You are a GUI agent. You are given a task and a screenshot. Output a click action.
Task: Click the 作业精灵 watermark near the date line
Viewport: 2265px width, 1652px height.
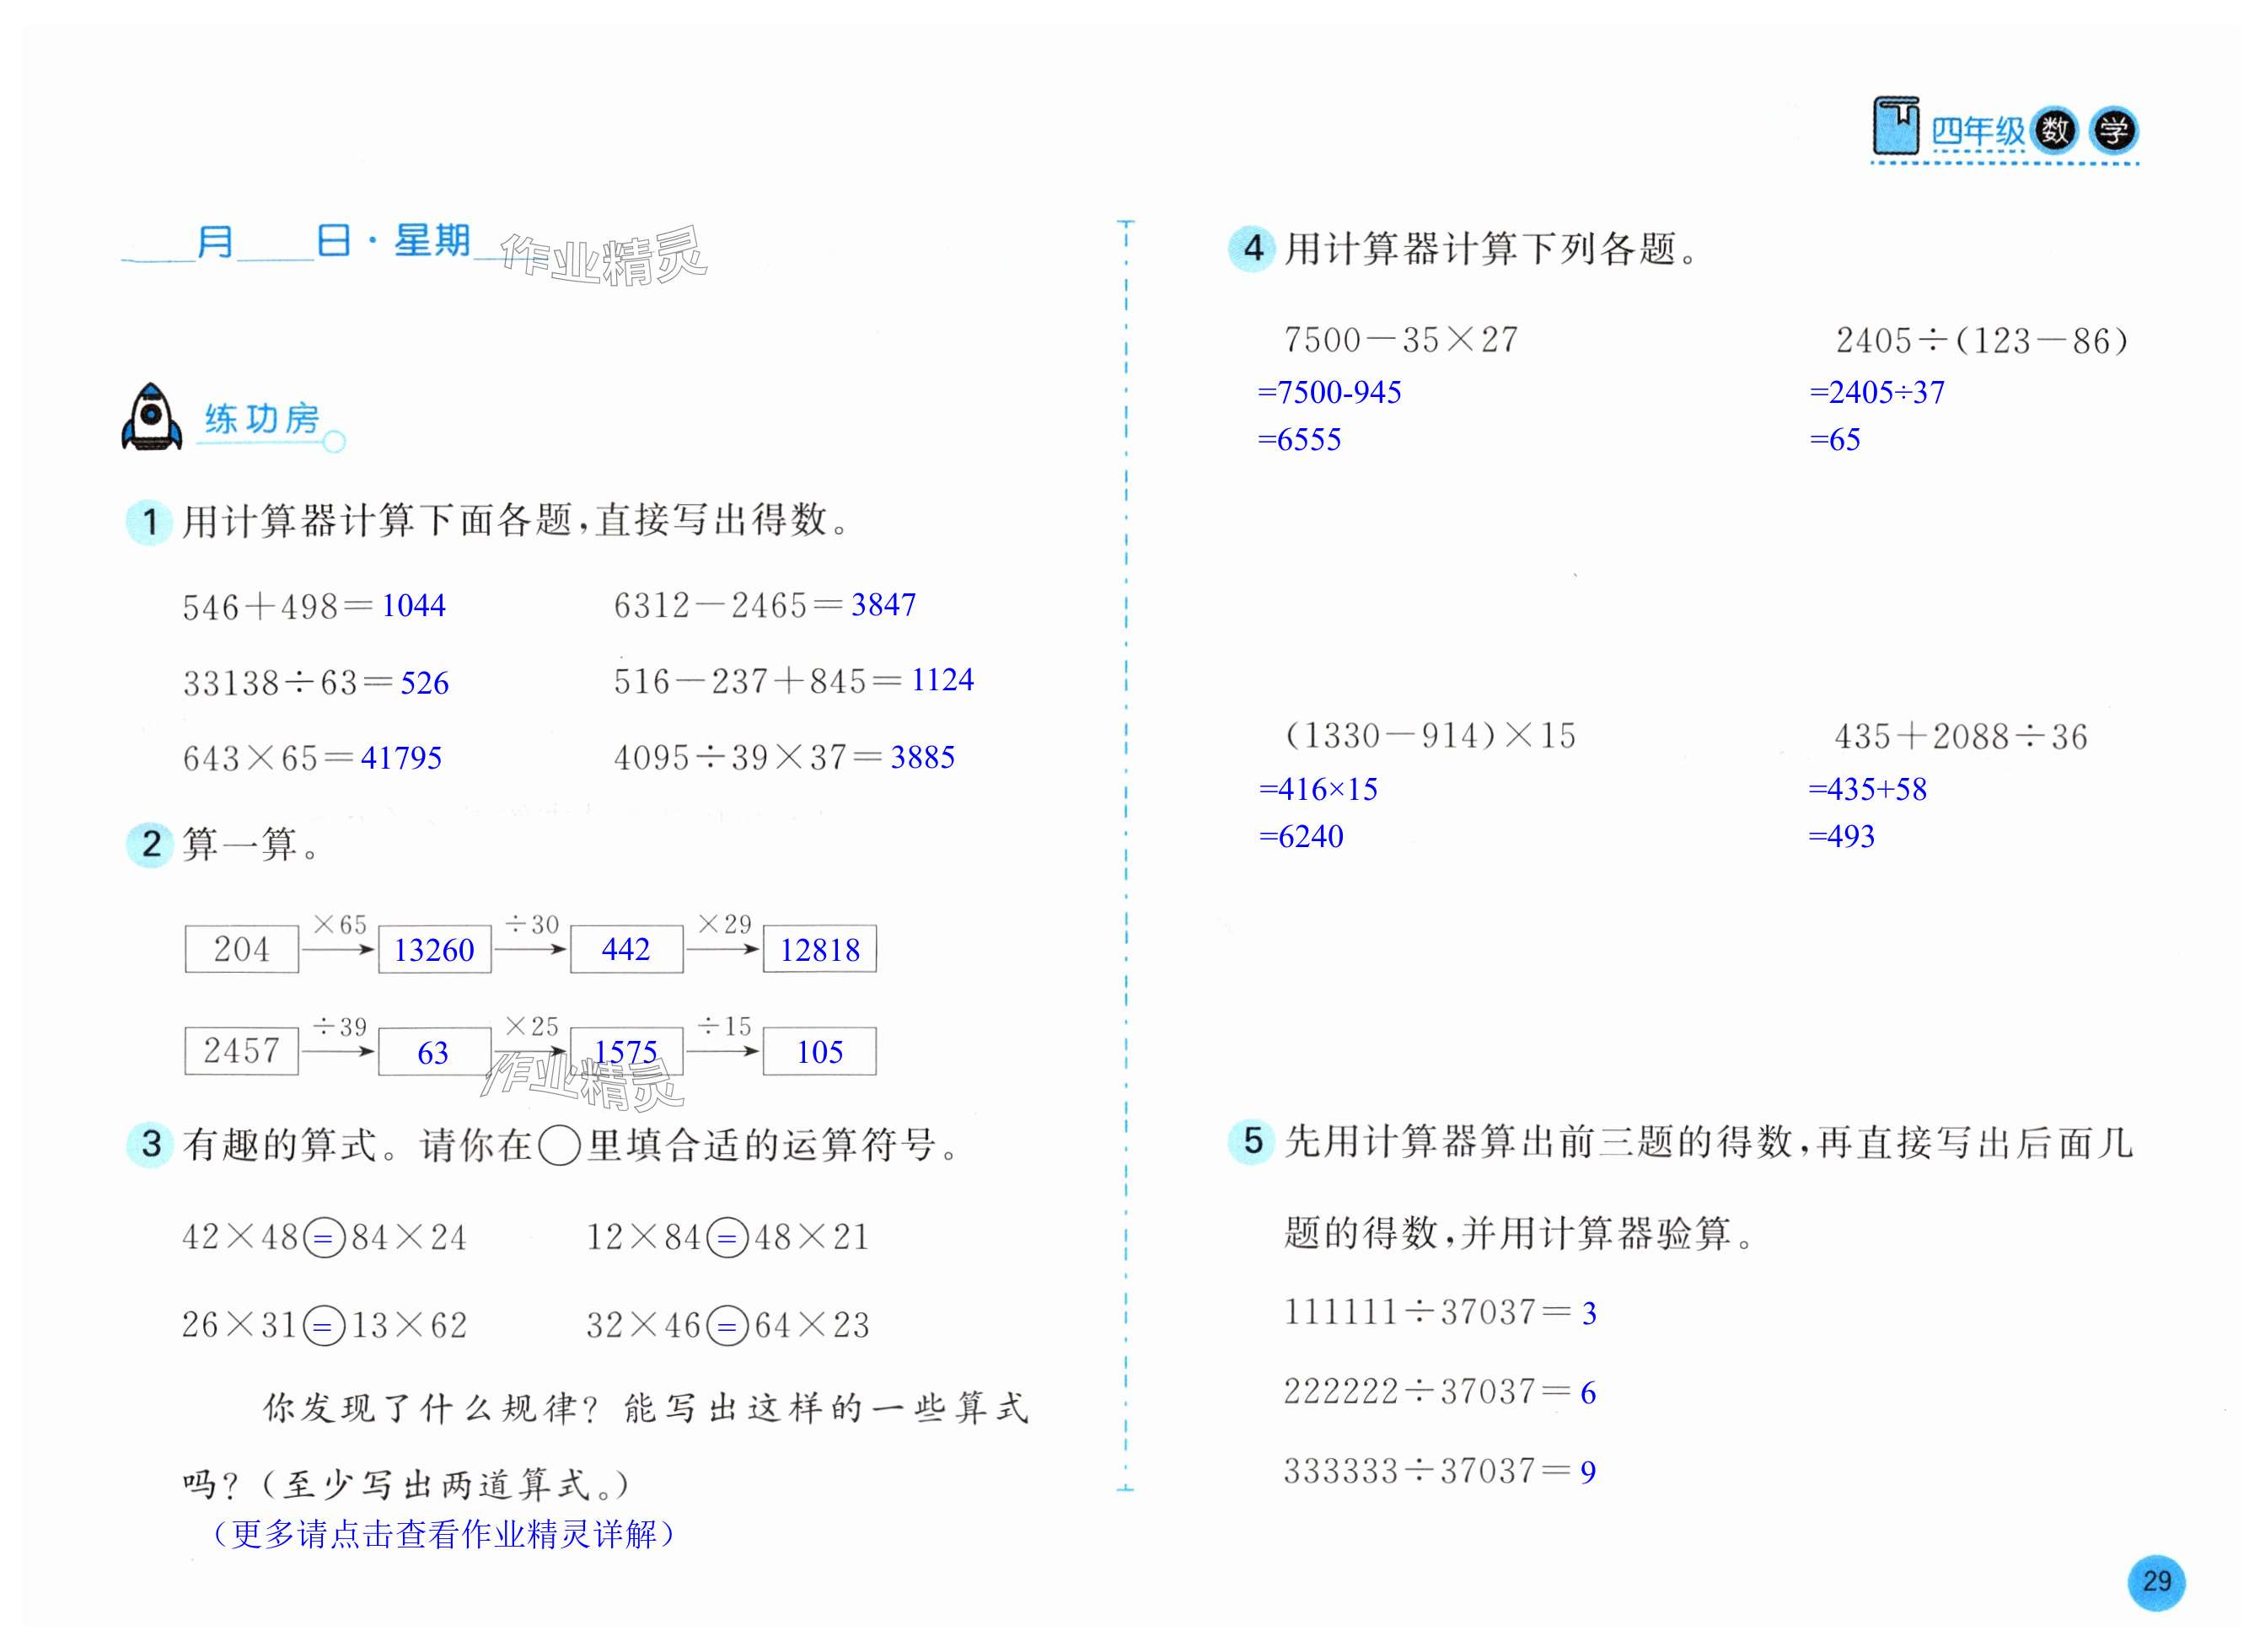coord(603,256)
